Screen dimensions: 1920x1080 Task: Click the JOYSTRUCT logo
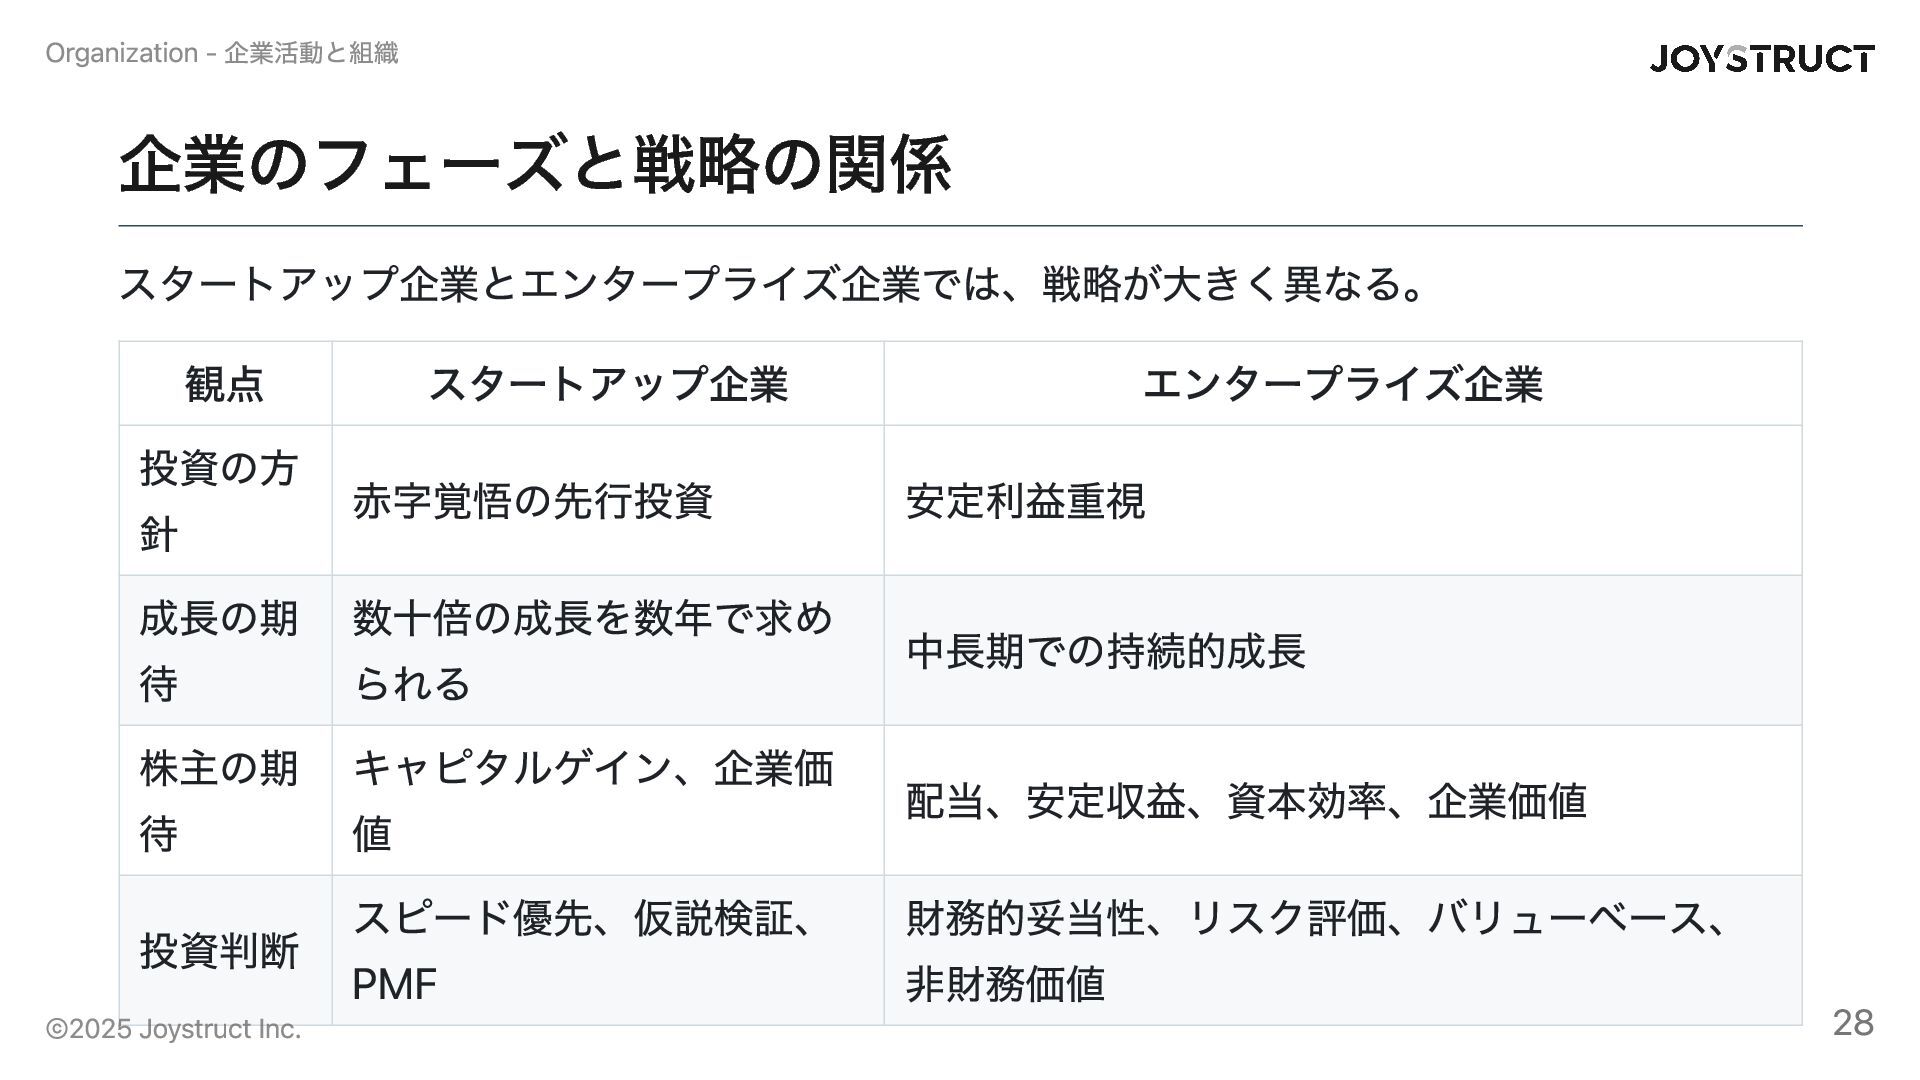(x=1762, y=58)
